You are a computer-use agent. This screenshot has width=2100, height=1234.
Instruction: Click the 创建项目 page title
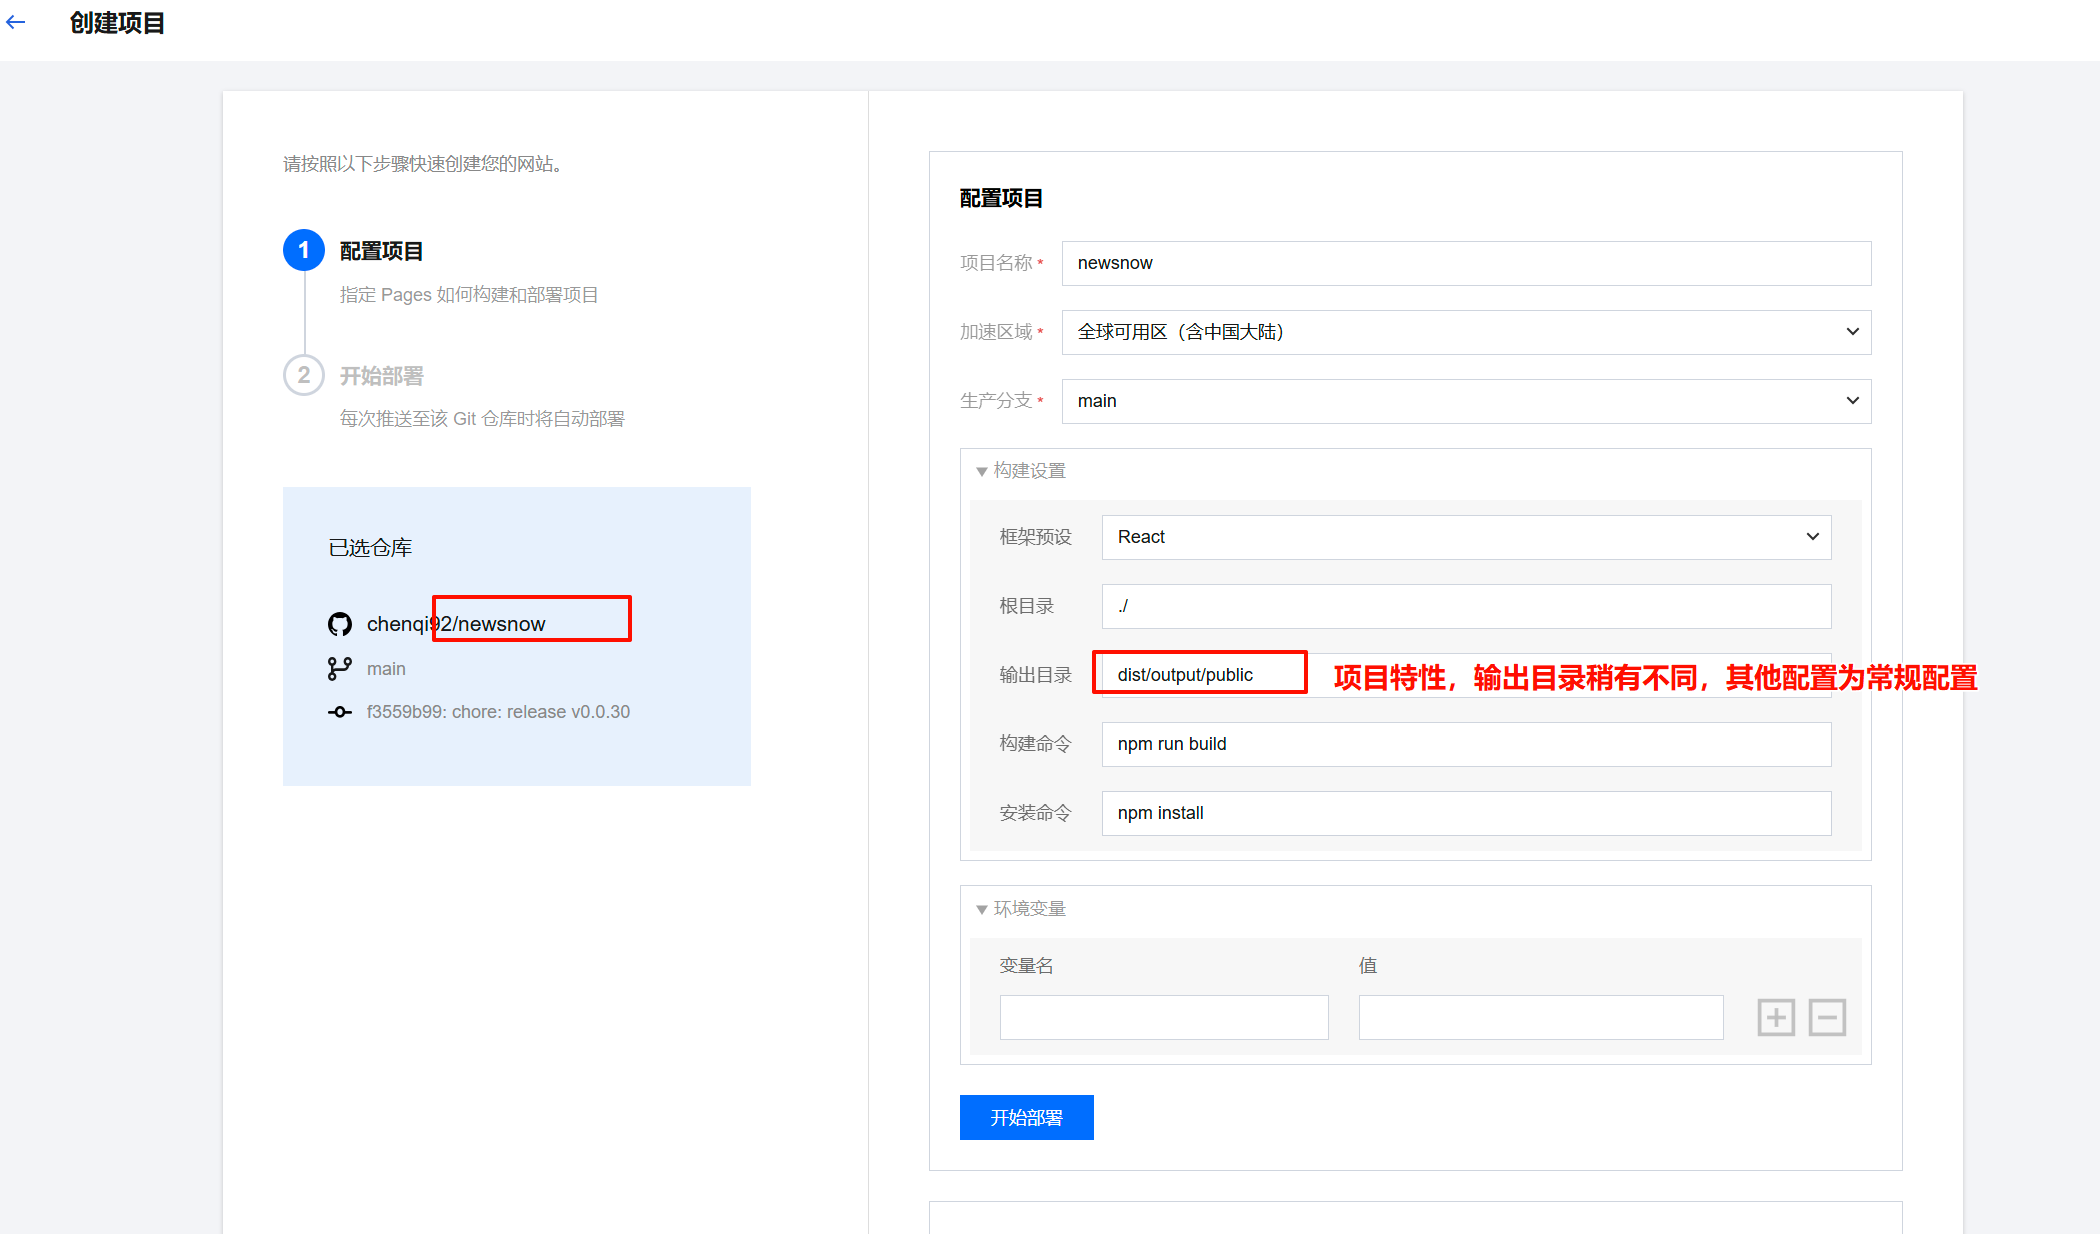(x=117, y=23)
